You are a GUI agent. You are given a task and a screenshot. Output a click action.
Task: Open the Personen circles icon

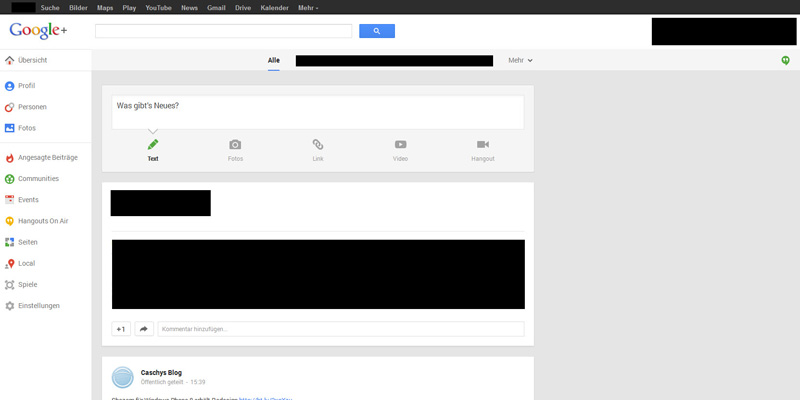tap(9, 107)
